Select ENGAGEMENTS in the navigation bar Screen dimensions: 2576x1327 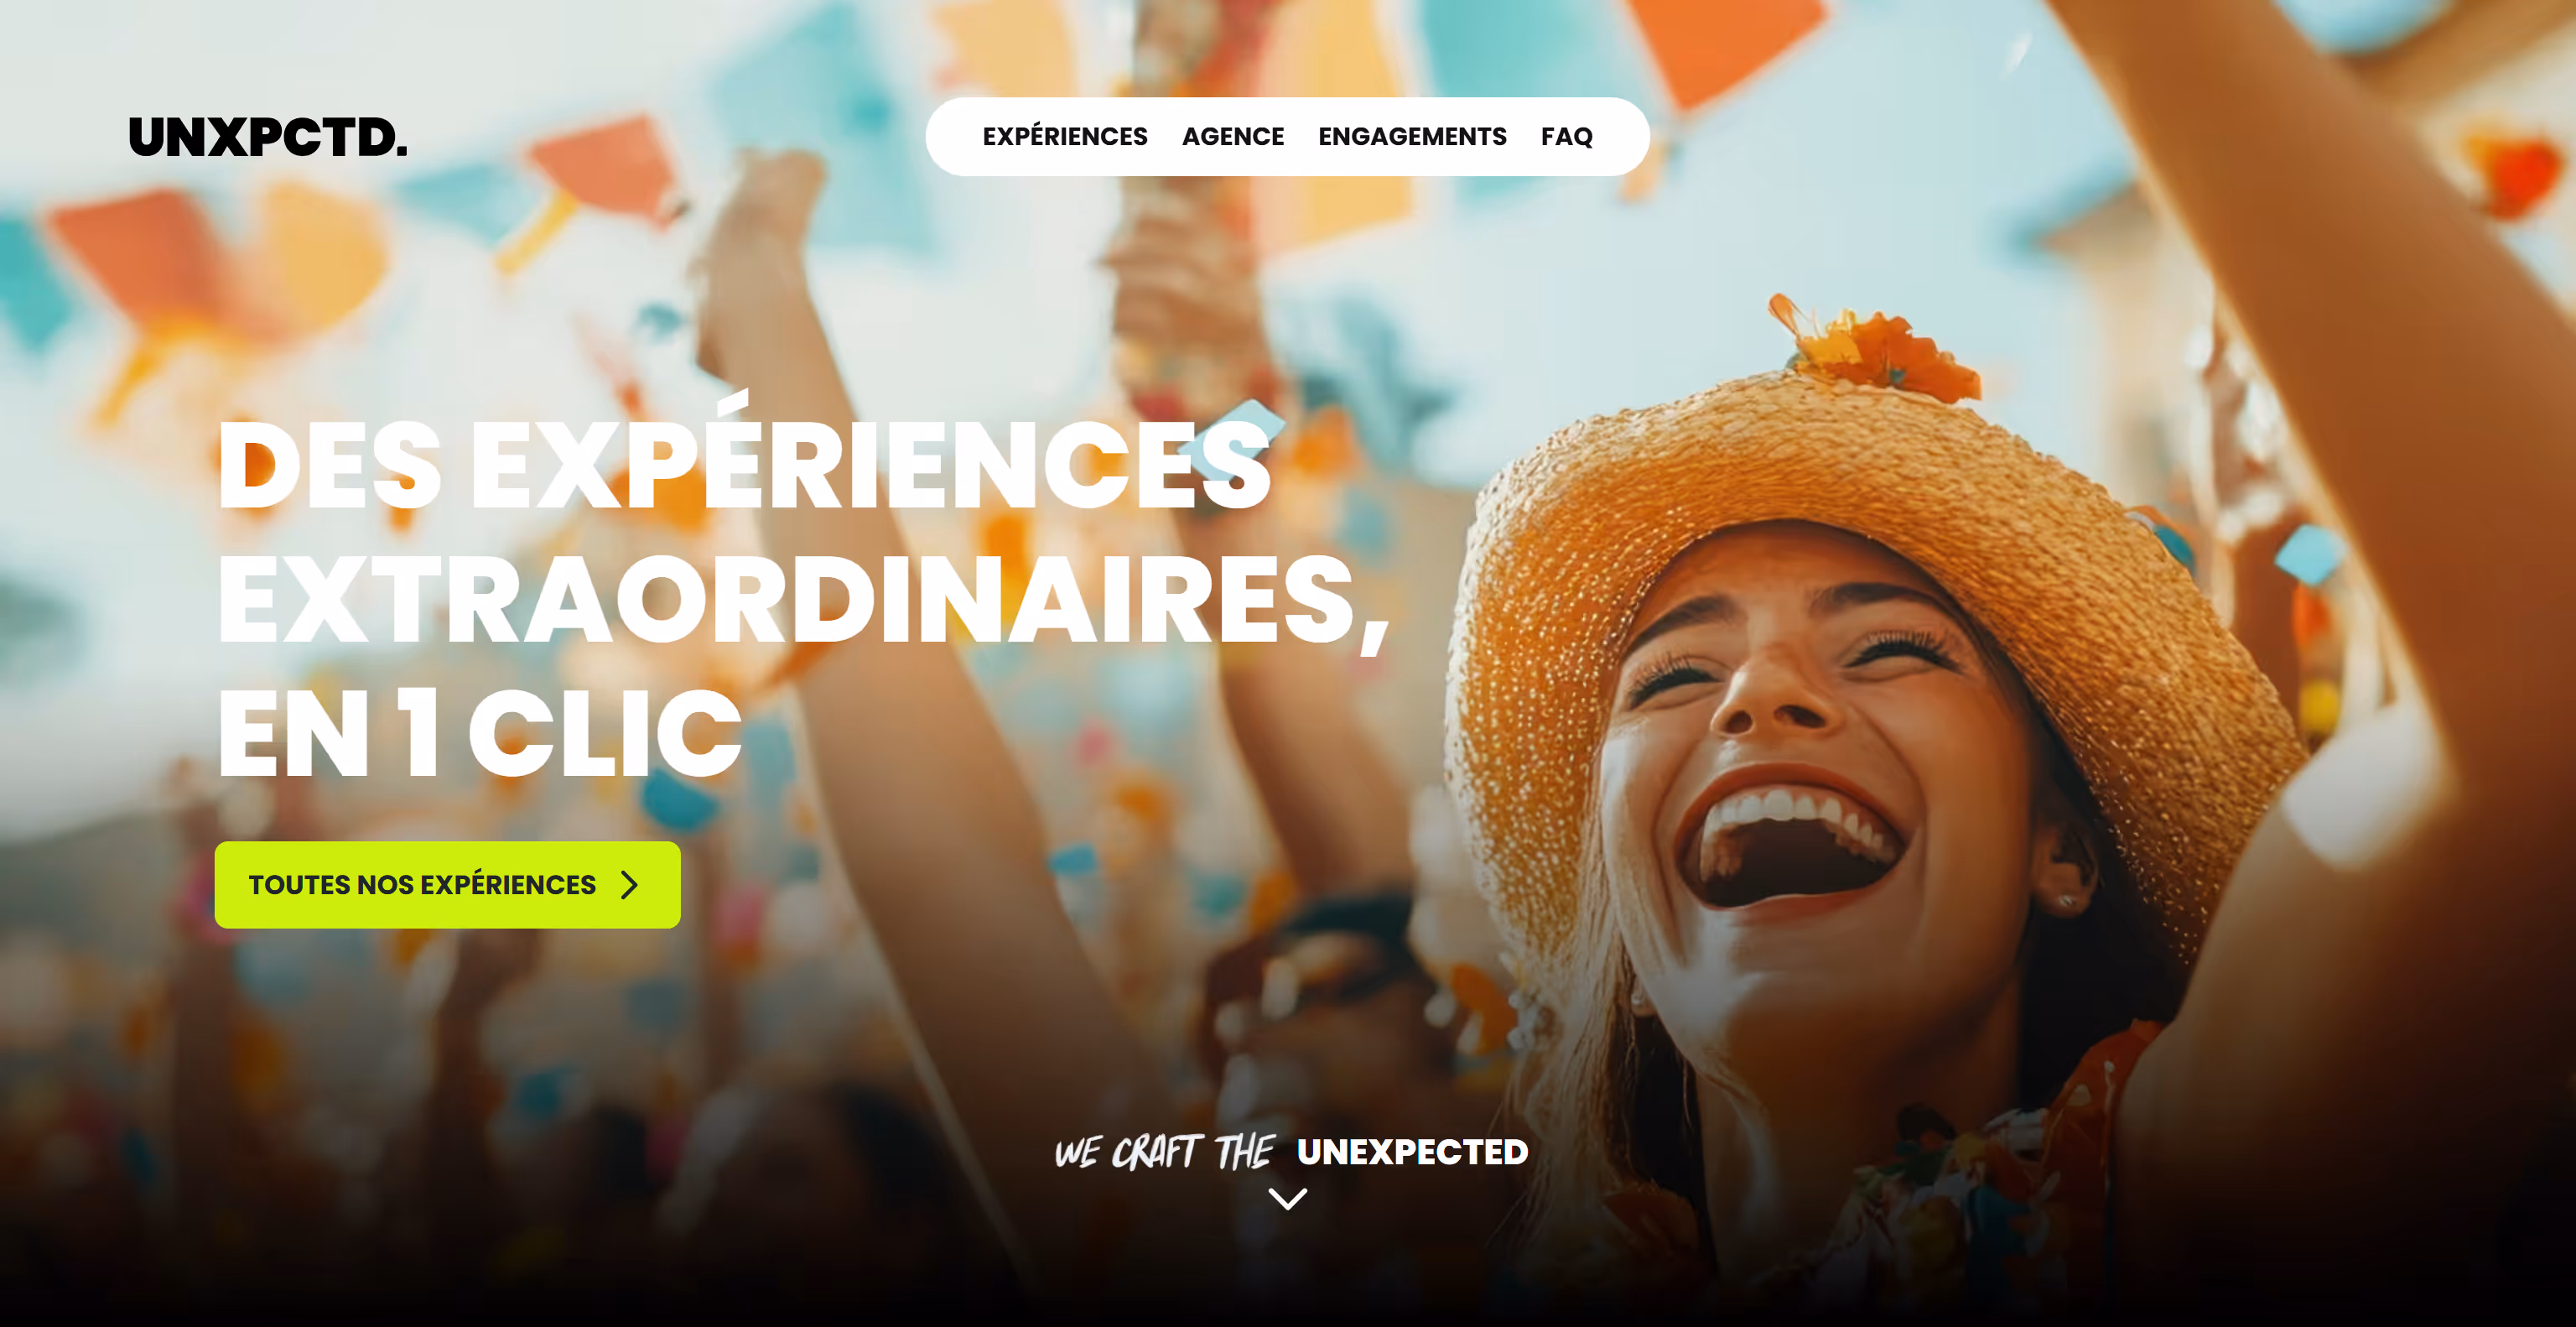(1411, 136)
